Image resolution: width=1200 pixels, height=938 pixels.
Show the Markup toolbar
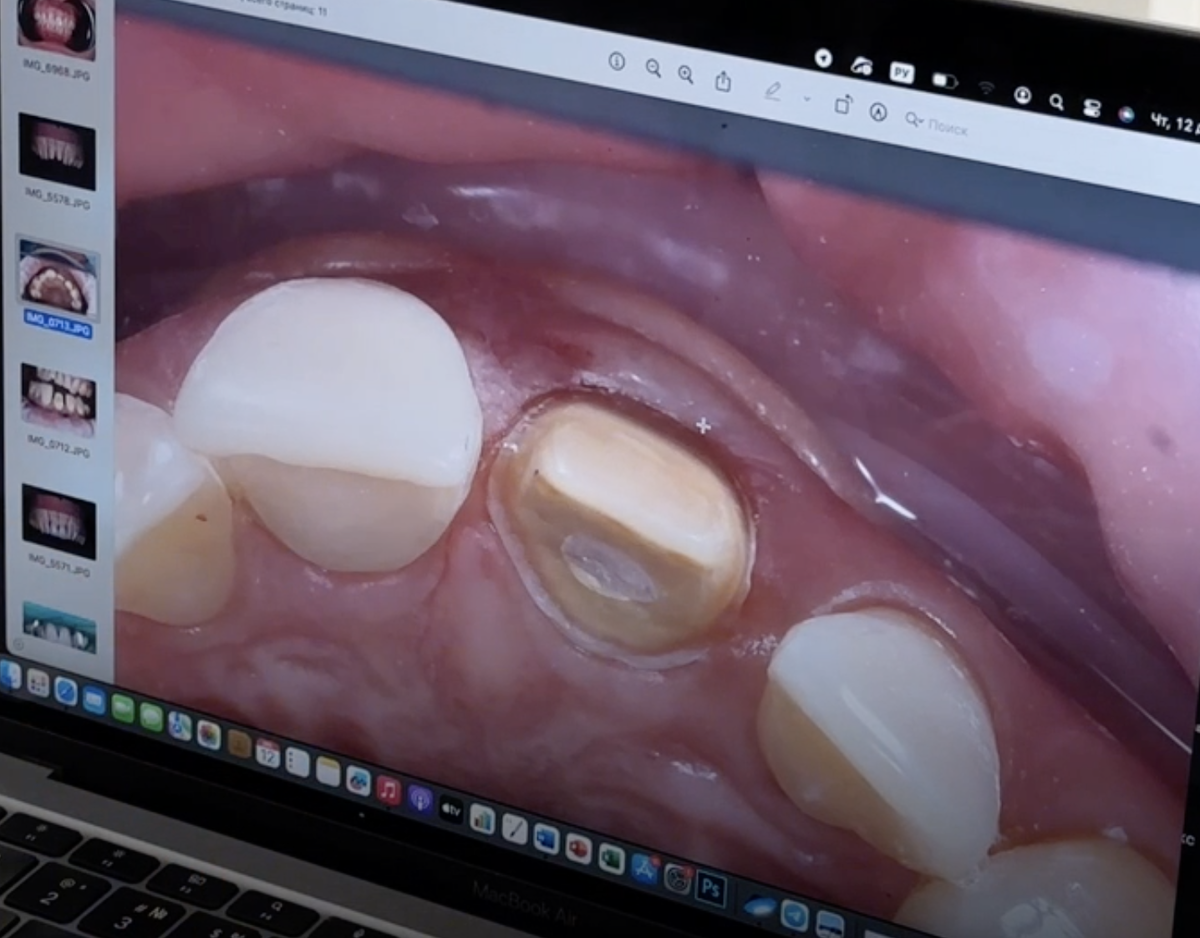(x=878, y=112)
